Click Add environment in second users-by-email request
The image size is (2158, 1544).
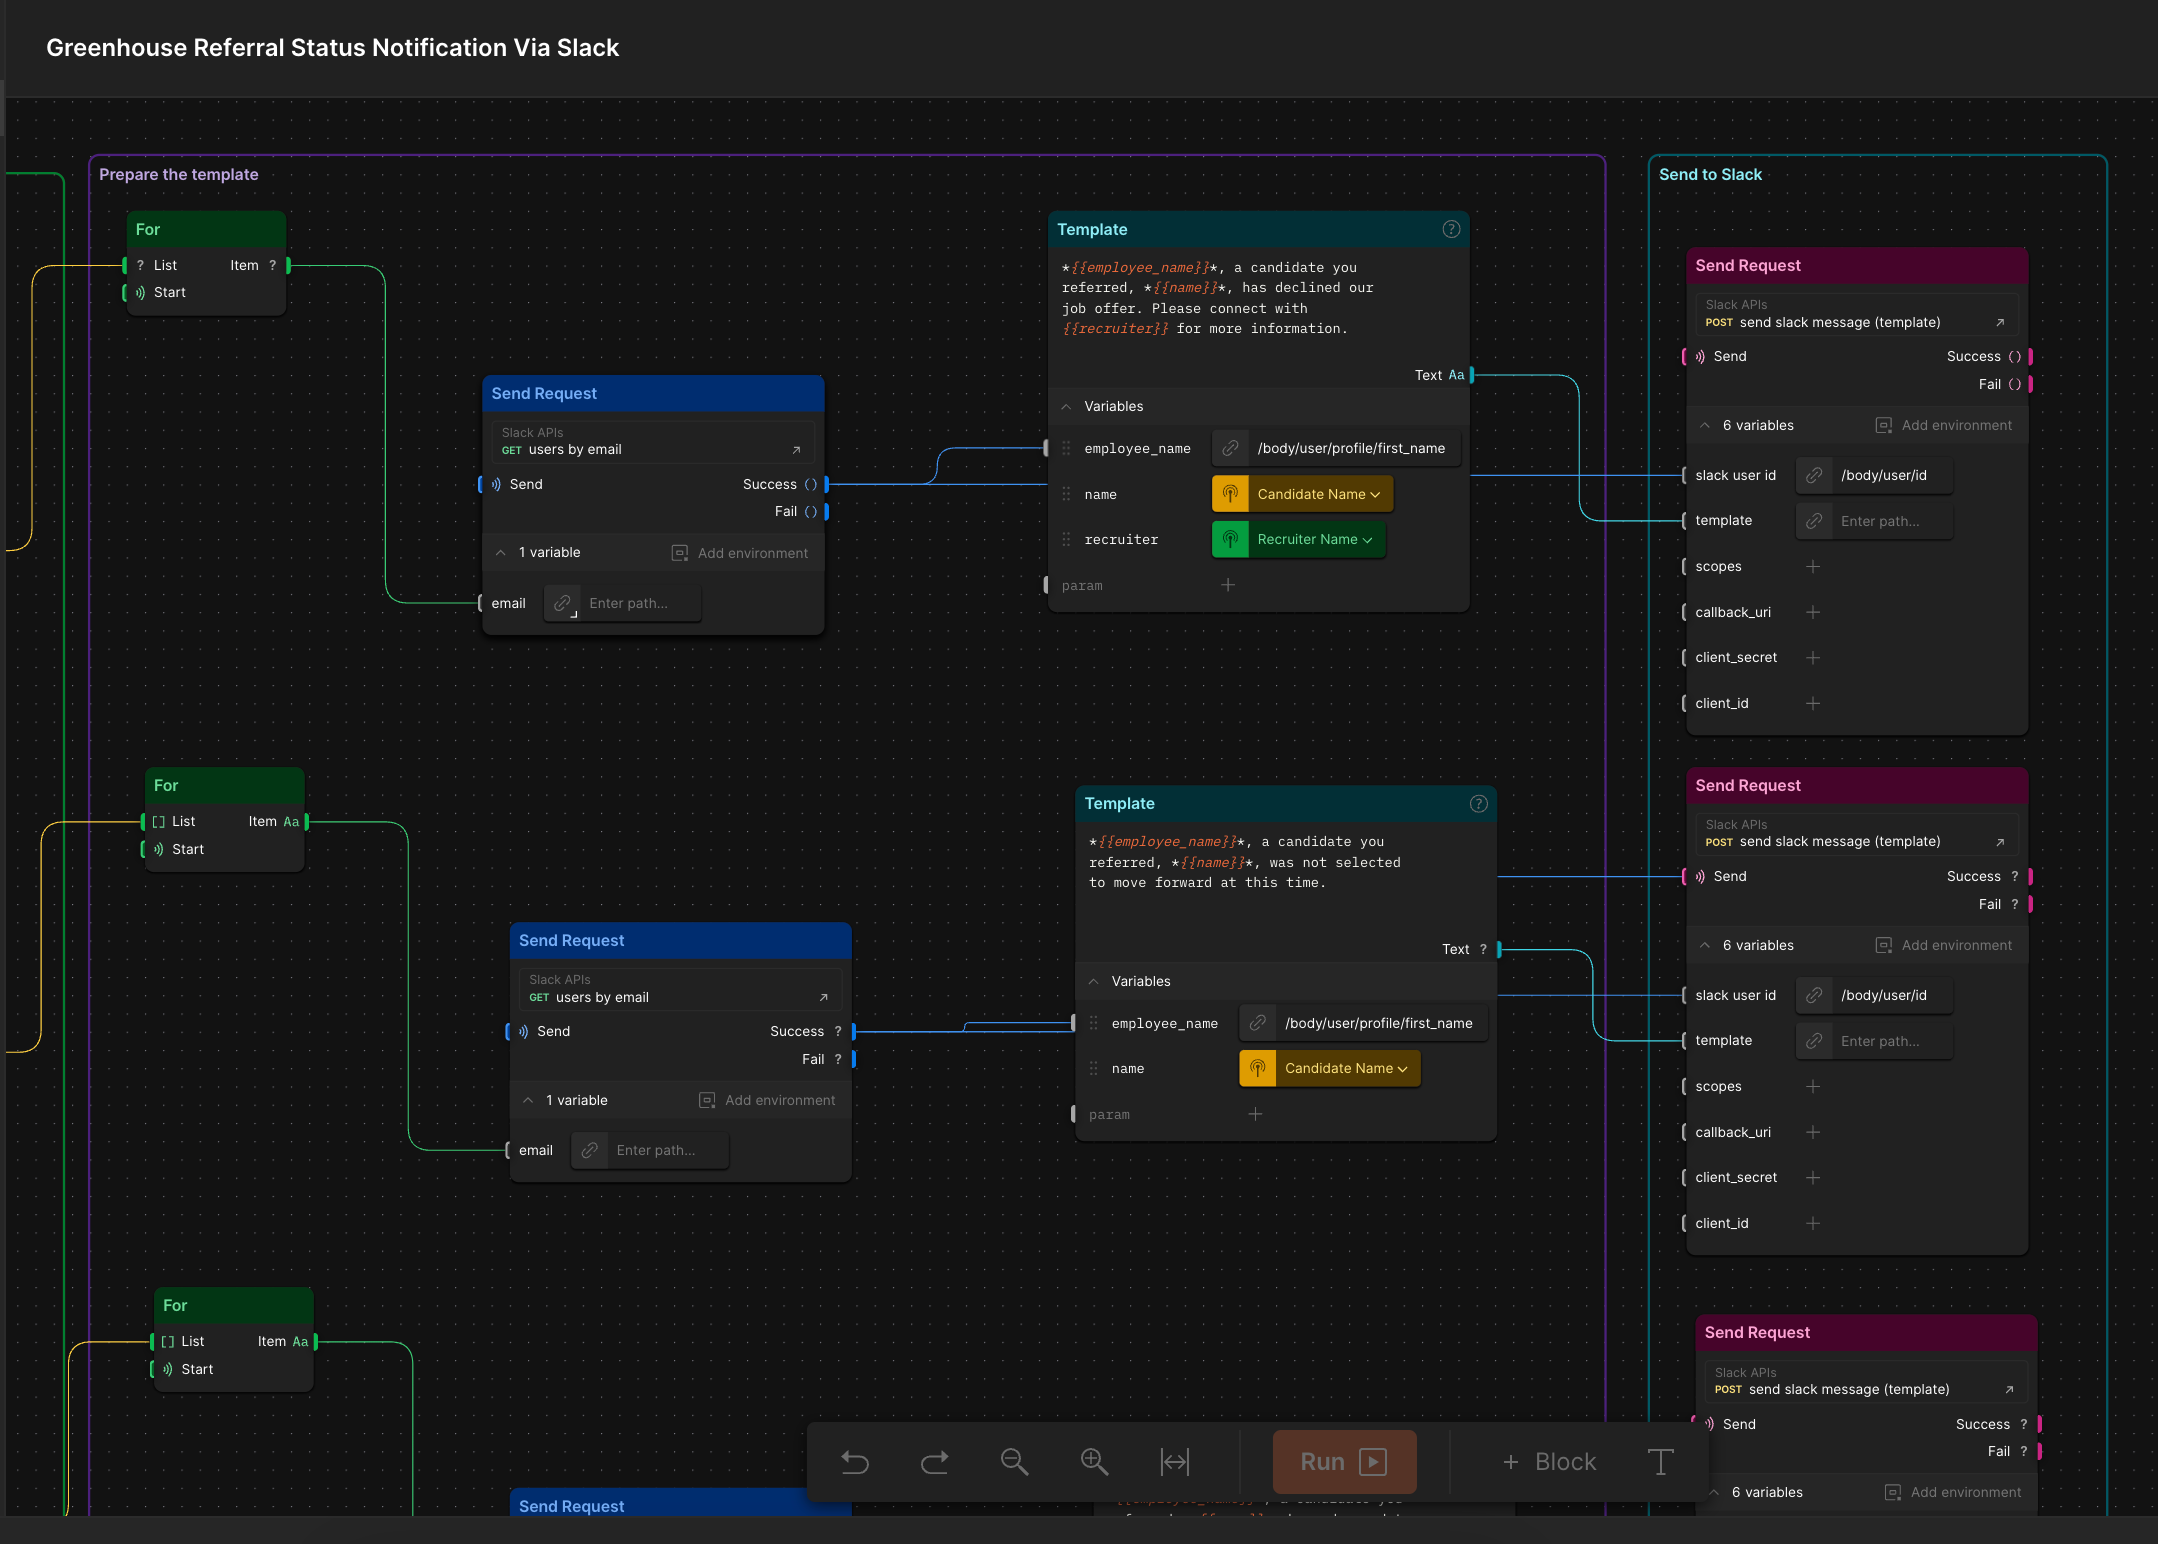(766, 1100)
